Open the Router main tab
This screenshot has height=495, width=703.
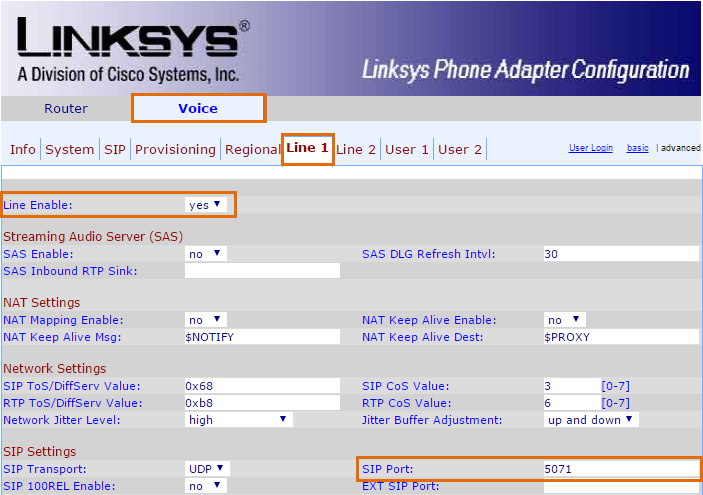[66, 109]
